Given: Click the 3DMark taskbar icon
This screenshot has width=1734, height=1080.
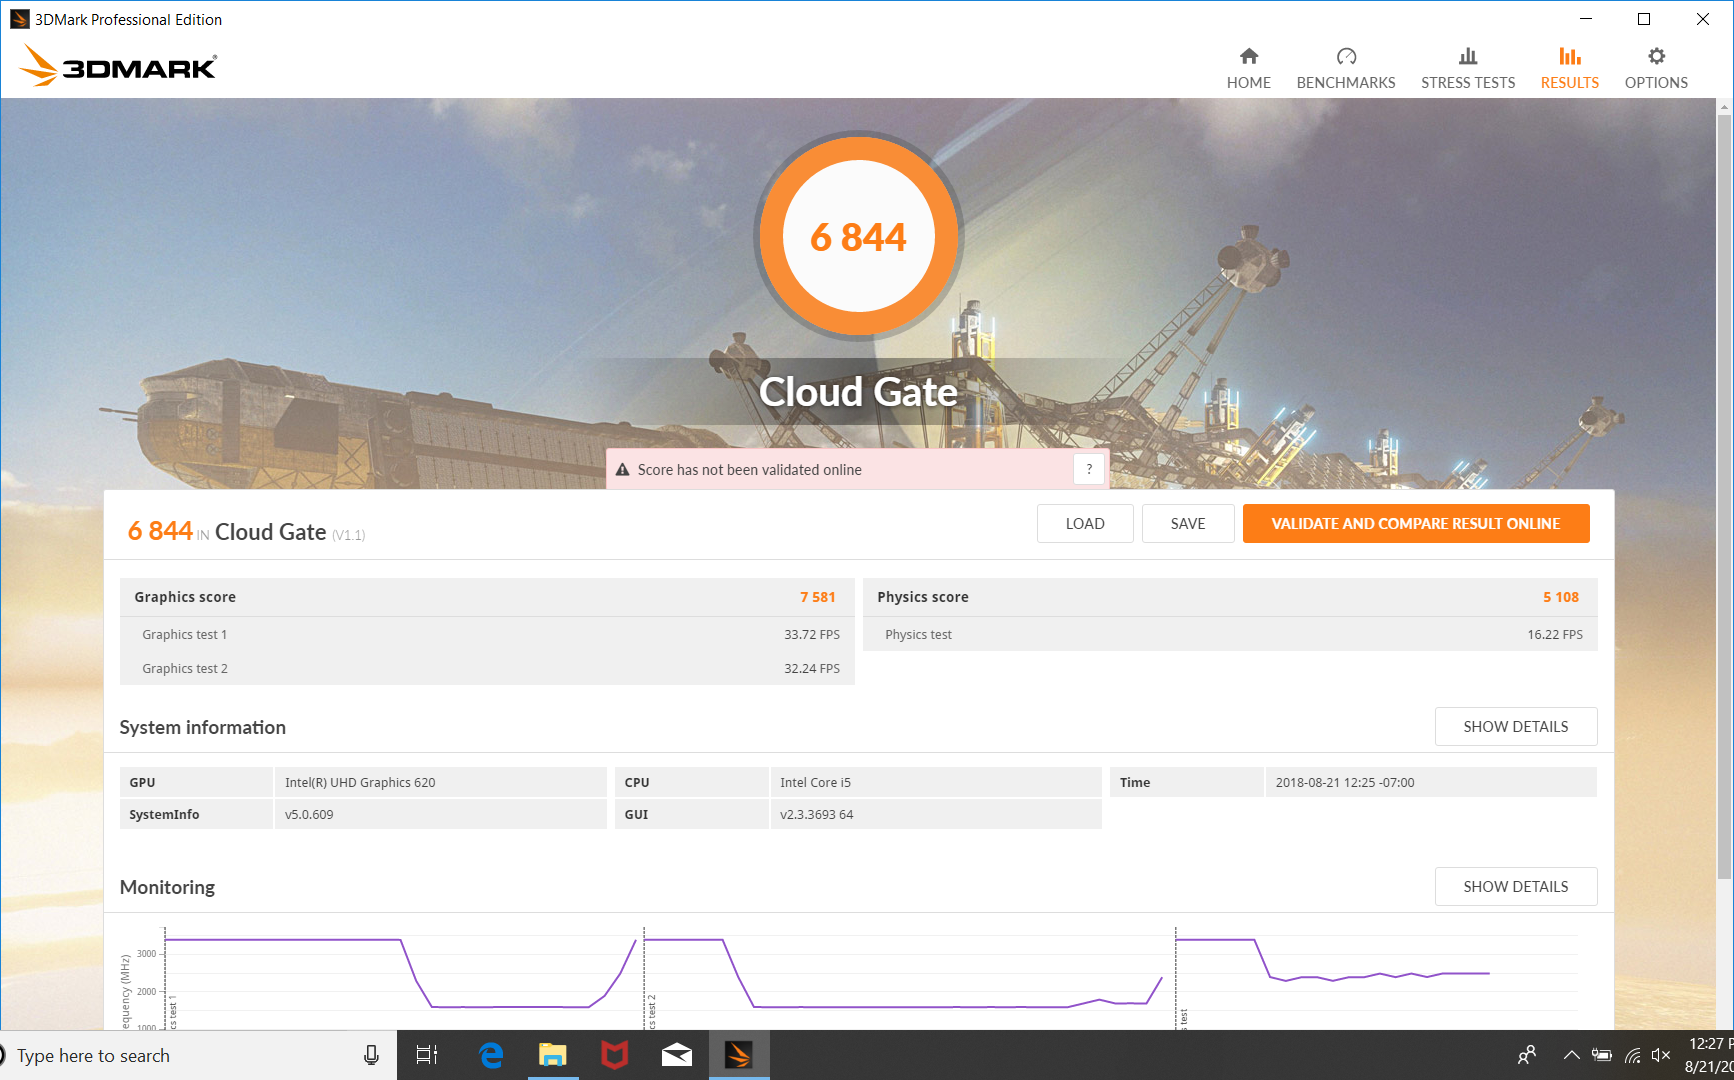Looking at the screenshot, I should click(x=739, y=1055).
